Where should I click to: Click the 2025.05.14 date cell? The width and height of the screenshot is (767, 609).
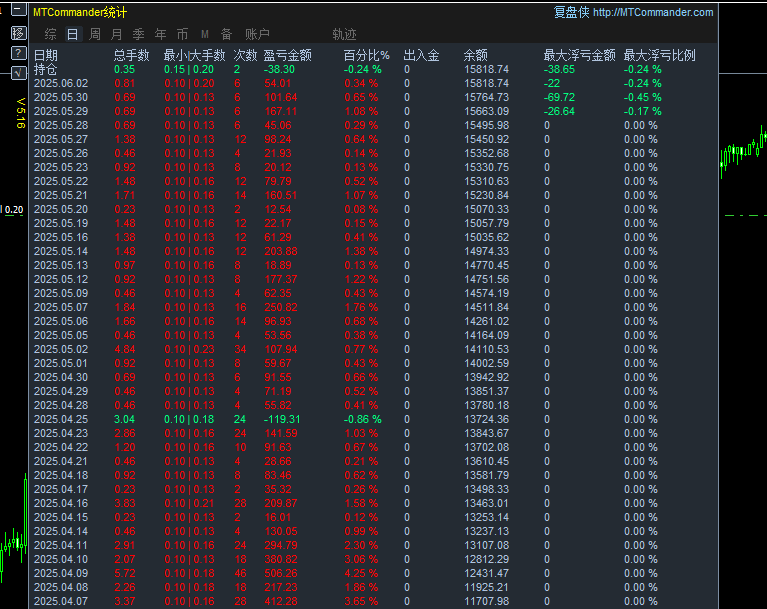tap(61, 251)
